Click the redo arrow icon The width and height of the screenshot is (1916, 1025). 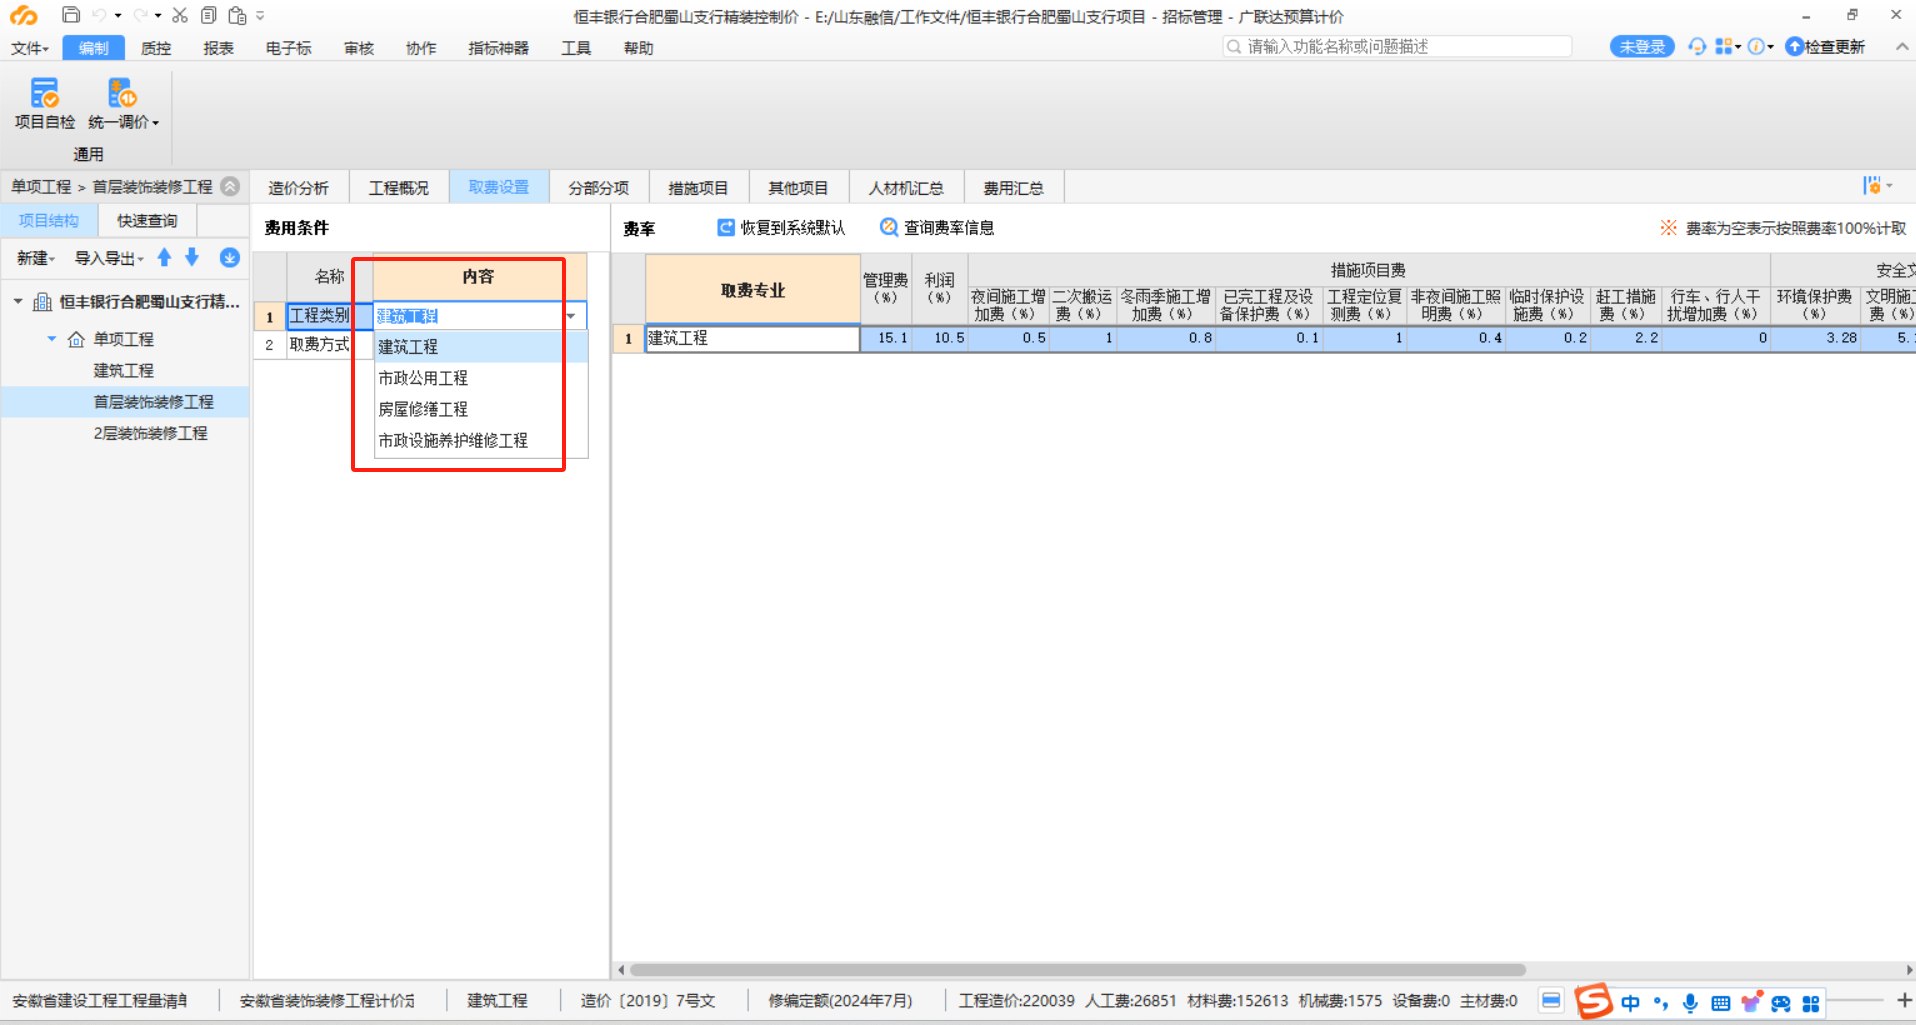[x=140, y=15]
